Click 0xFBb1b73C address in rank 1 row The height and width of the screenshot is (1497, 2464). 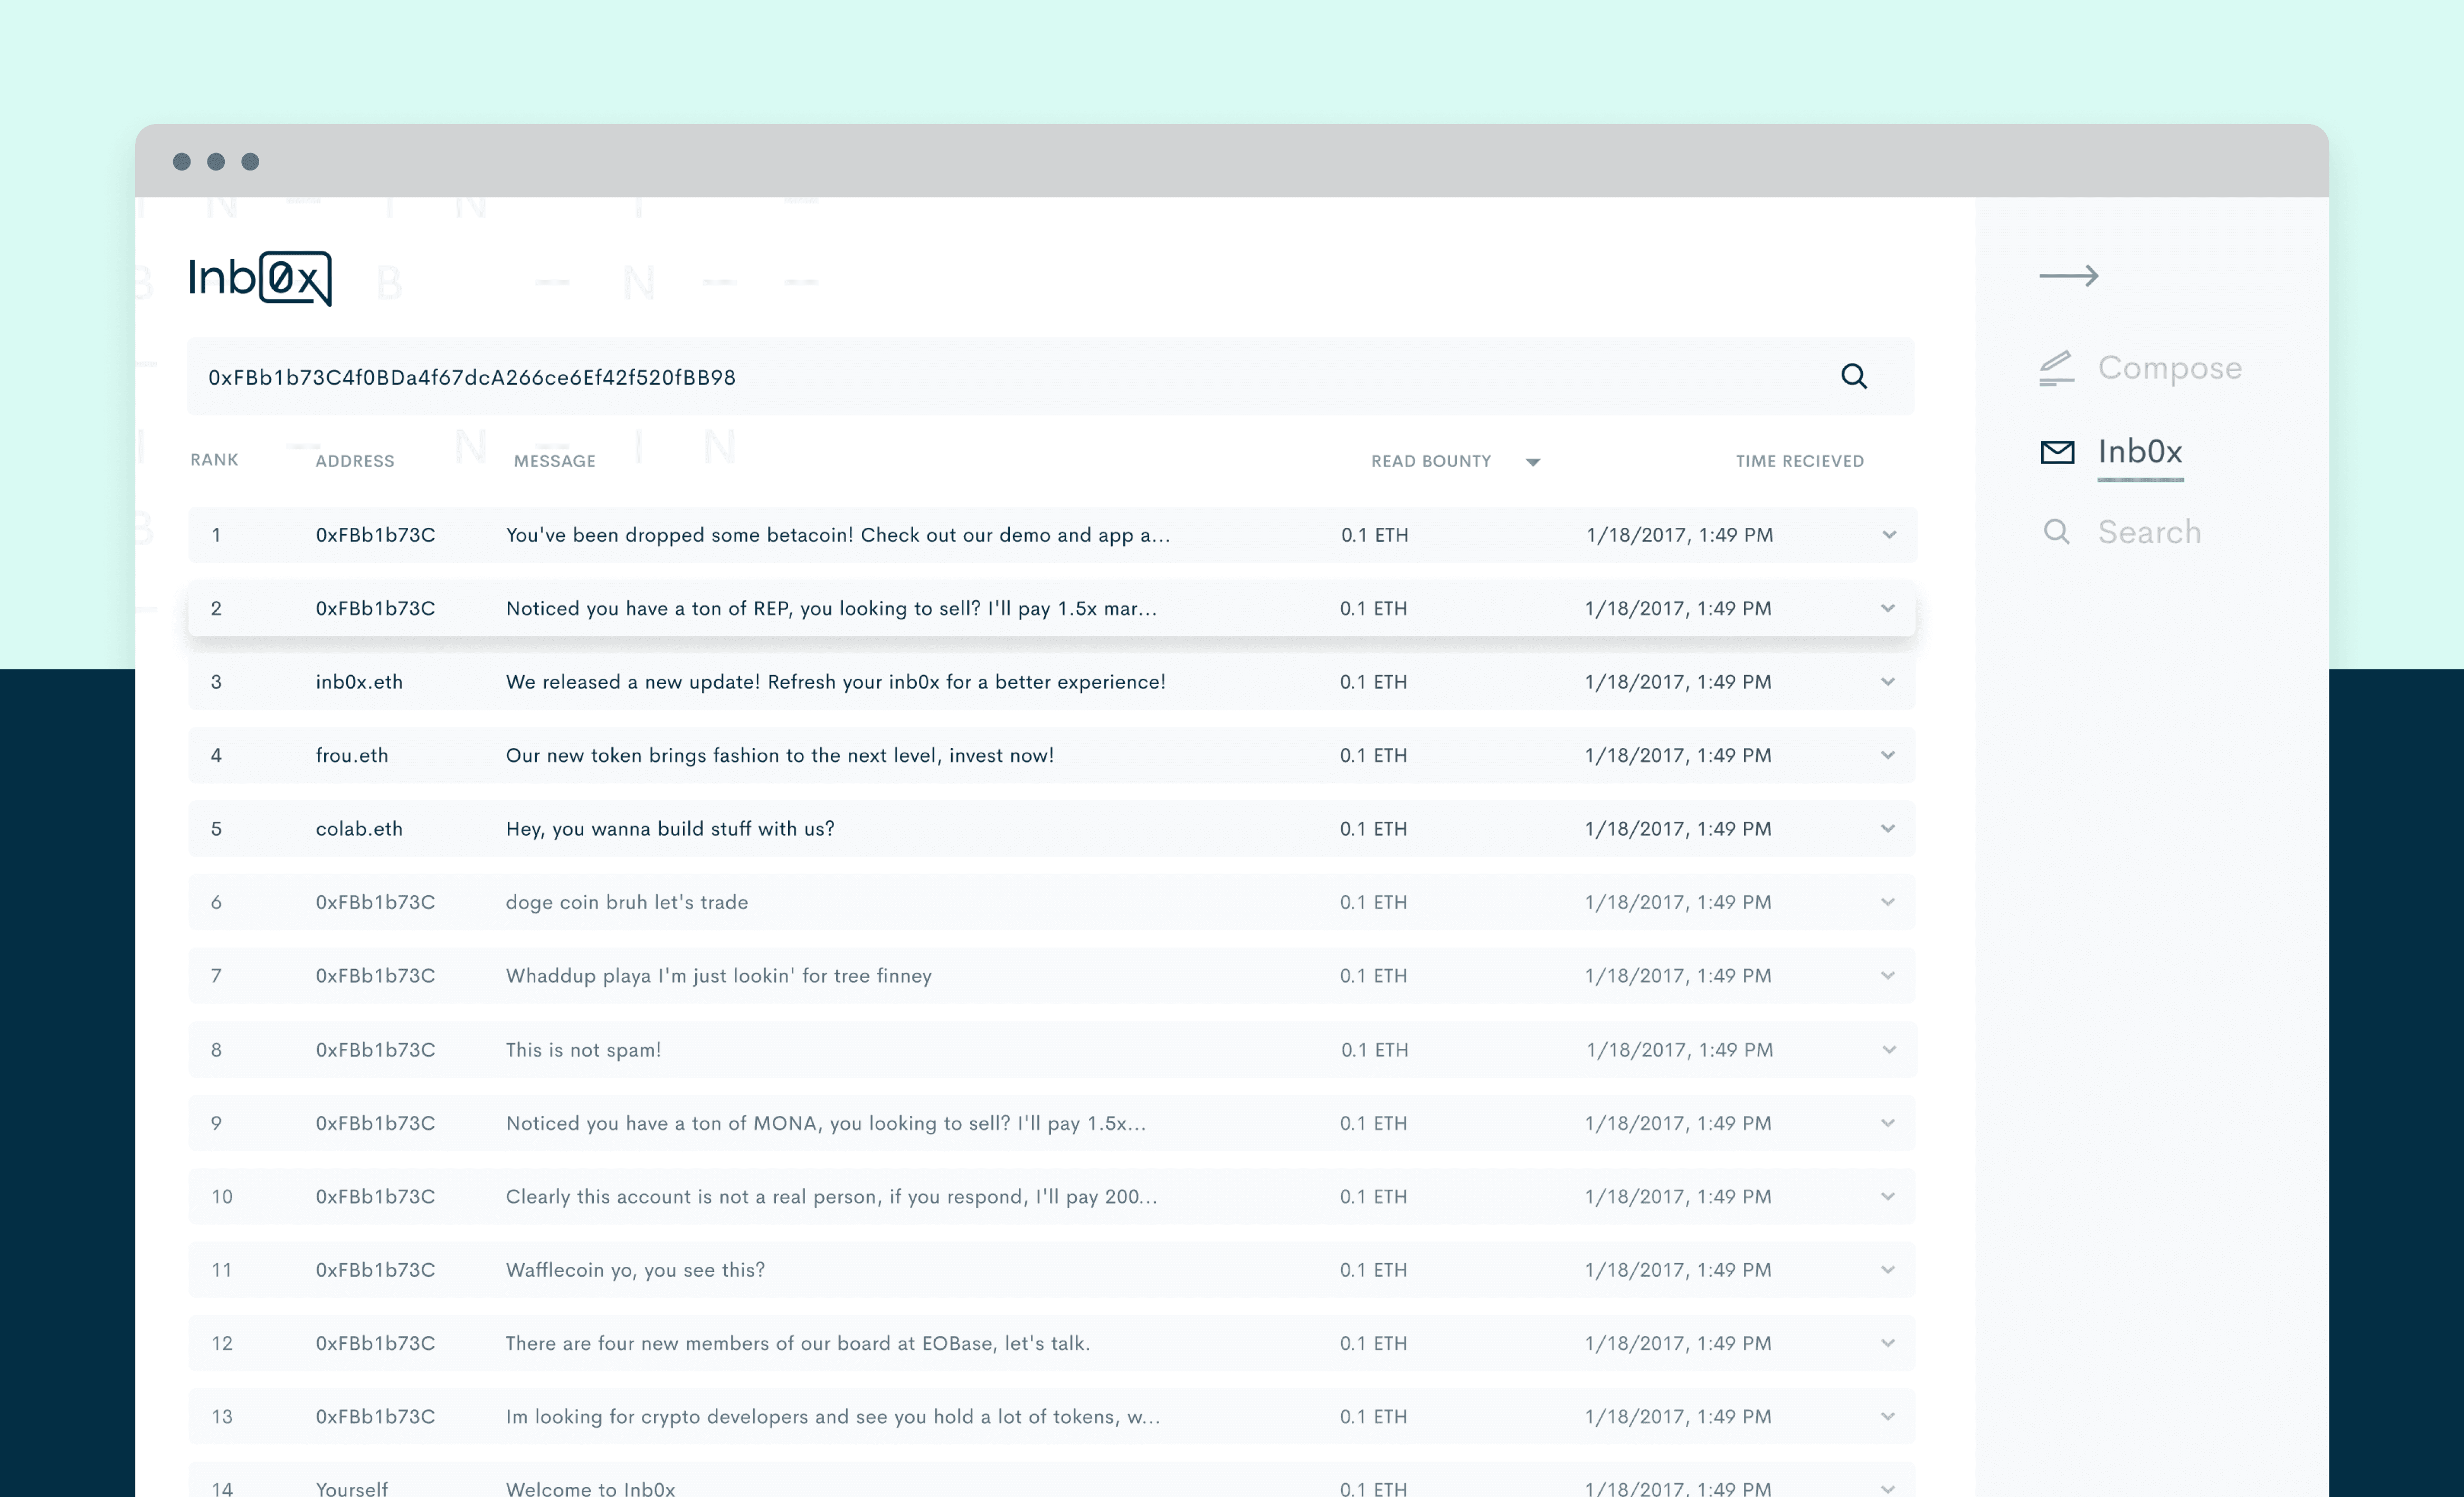375,535
